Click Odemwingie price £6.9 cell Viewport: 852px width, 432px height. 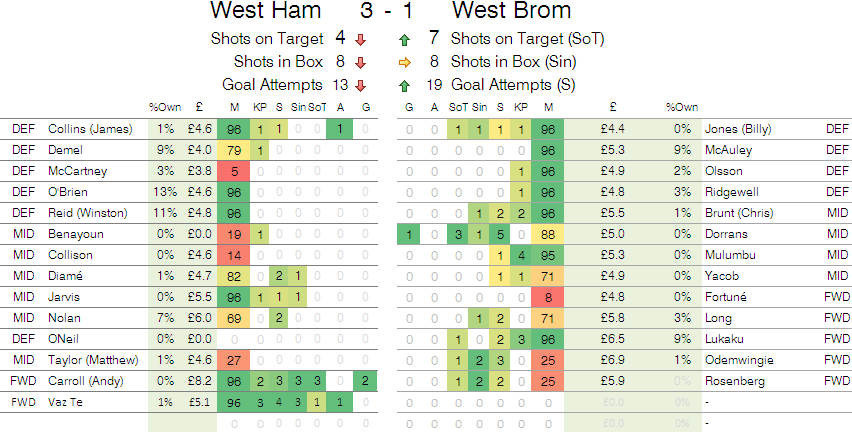coord(613,360)
